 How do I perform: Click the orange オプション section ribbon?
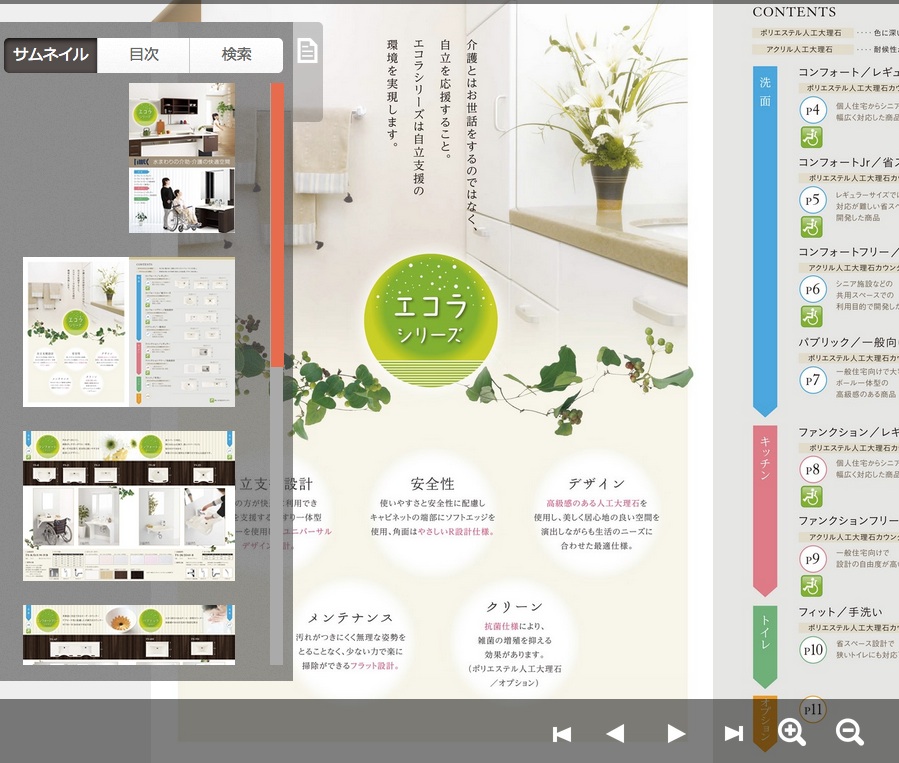(x=765, y=723)
